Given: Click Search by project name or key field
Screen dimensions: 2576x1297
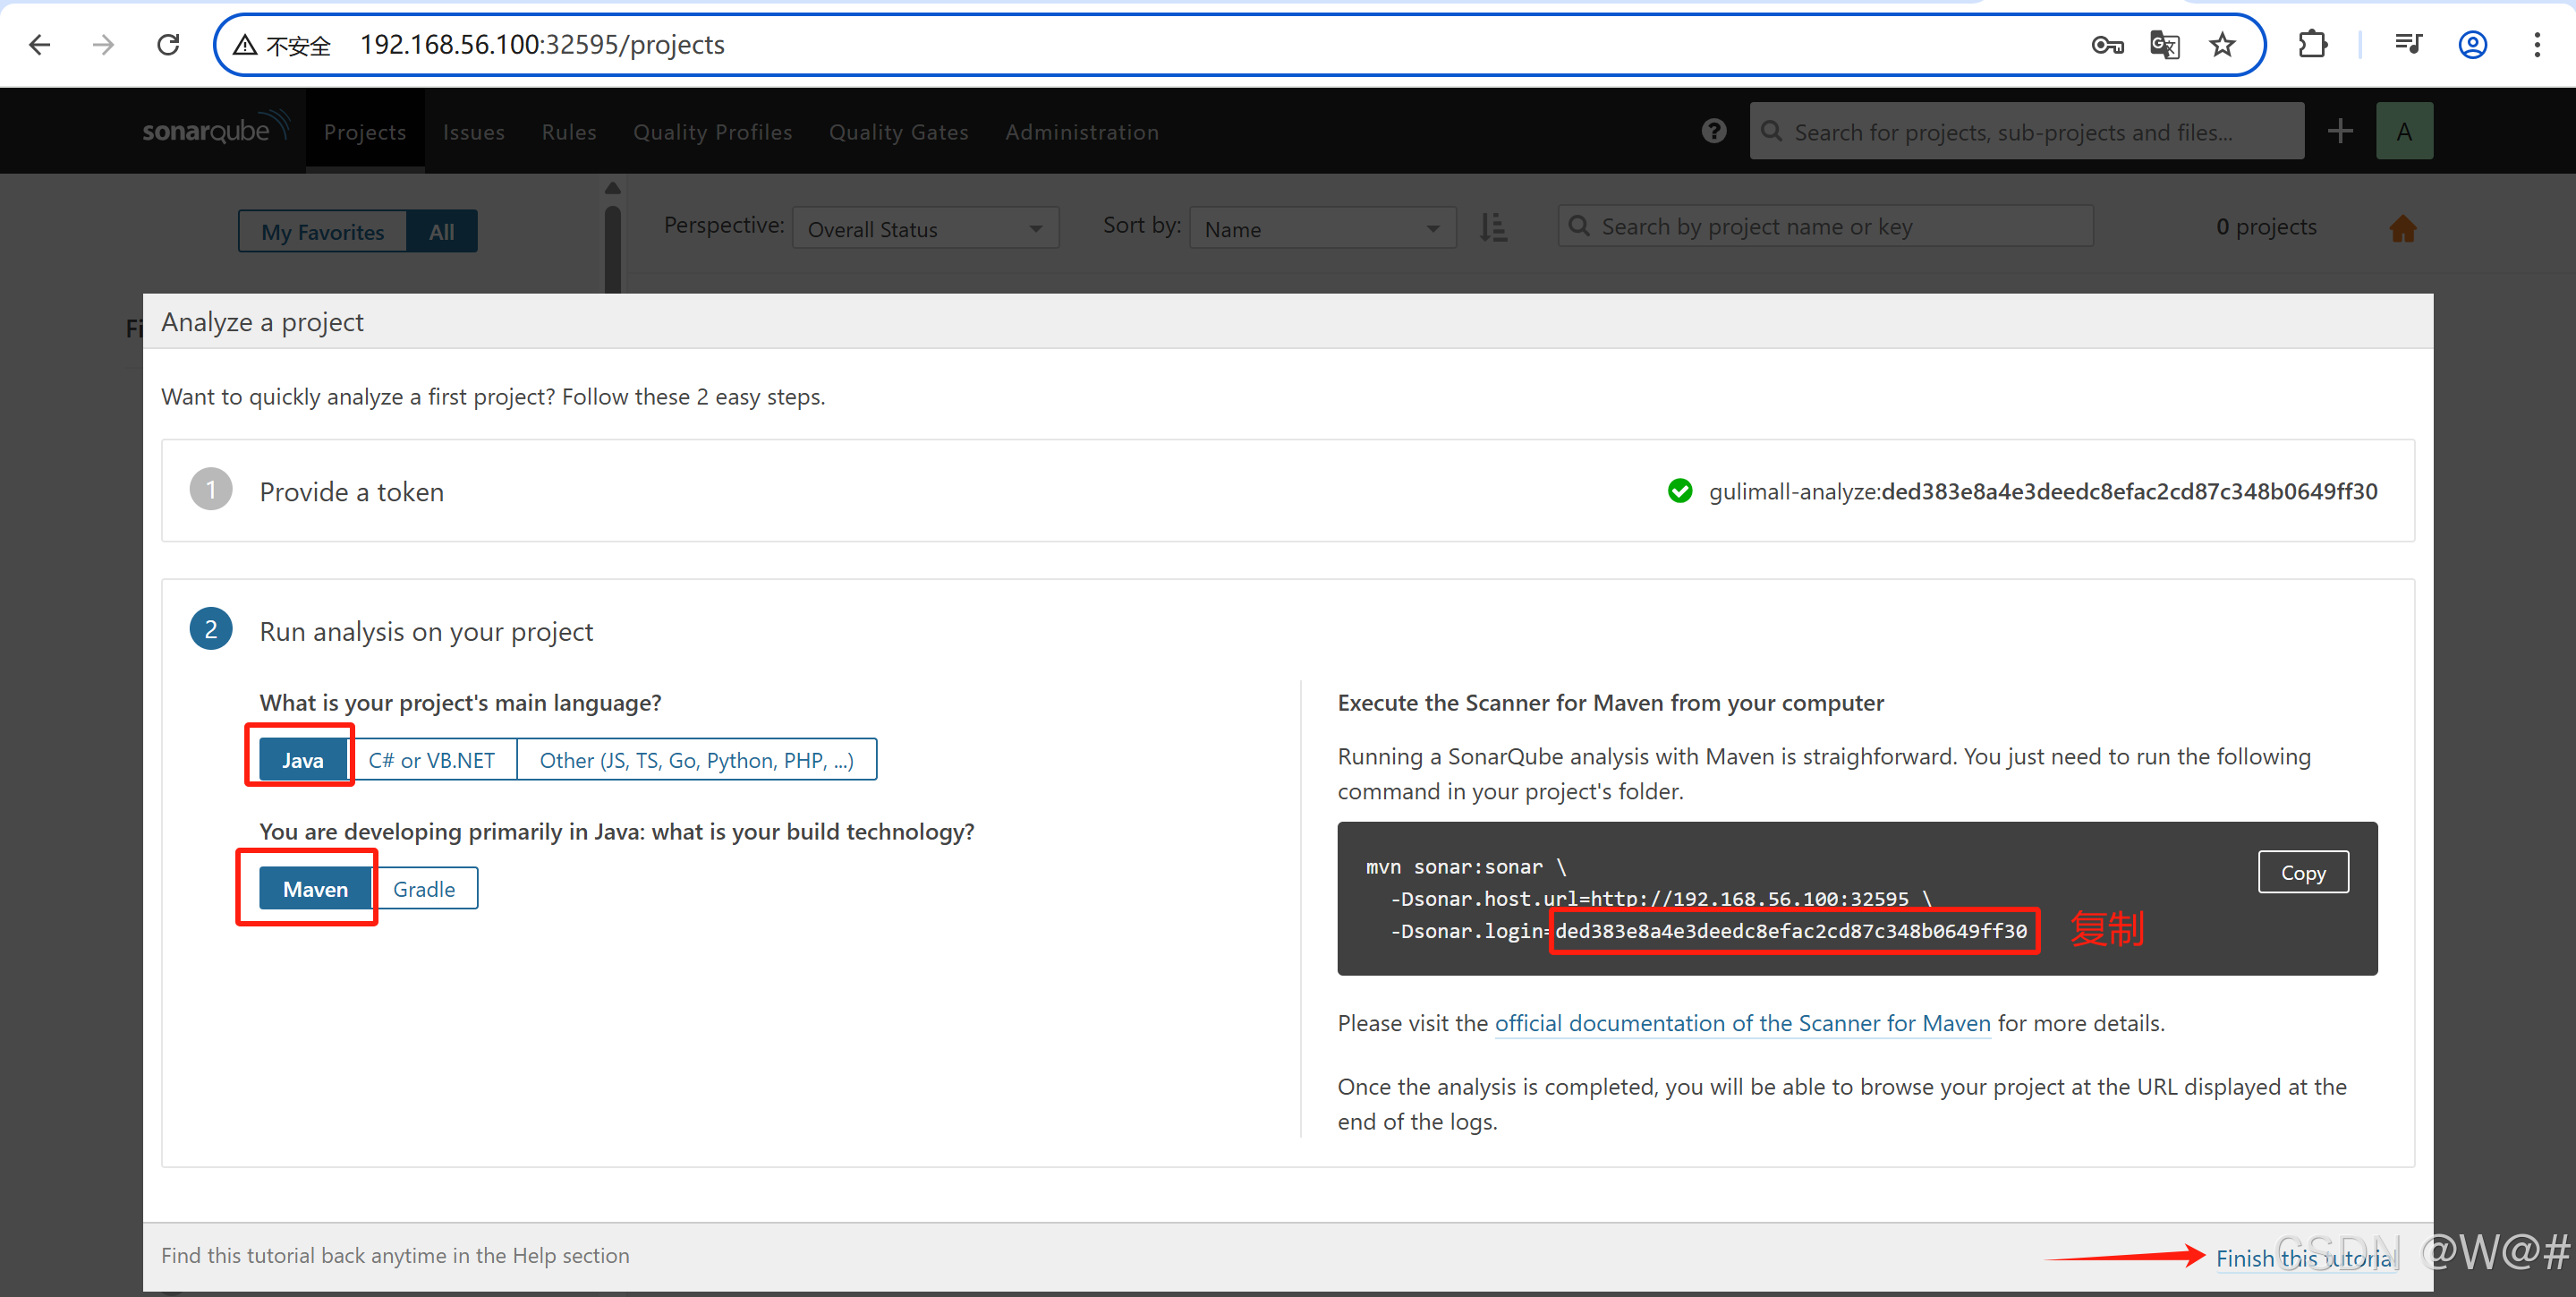Looking at the screenshot, I should [x=1825, y=227].
